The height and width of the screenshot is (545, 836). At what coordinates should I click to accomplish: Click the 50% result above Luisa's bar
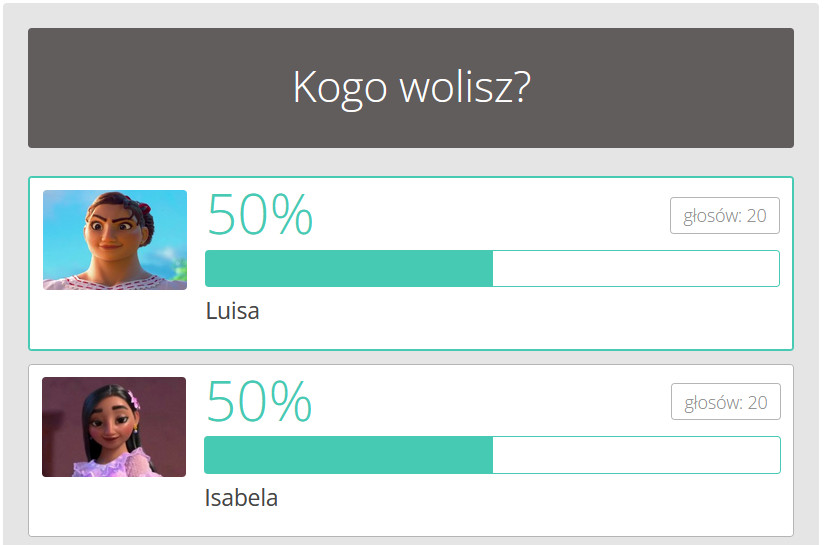pyautogui.click(x=259, y=215)
